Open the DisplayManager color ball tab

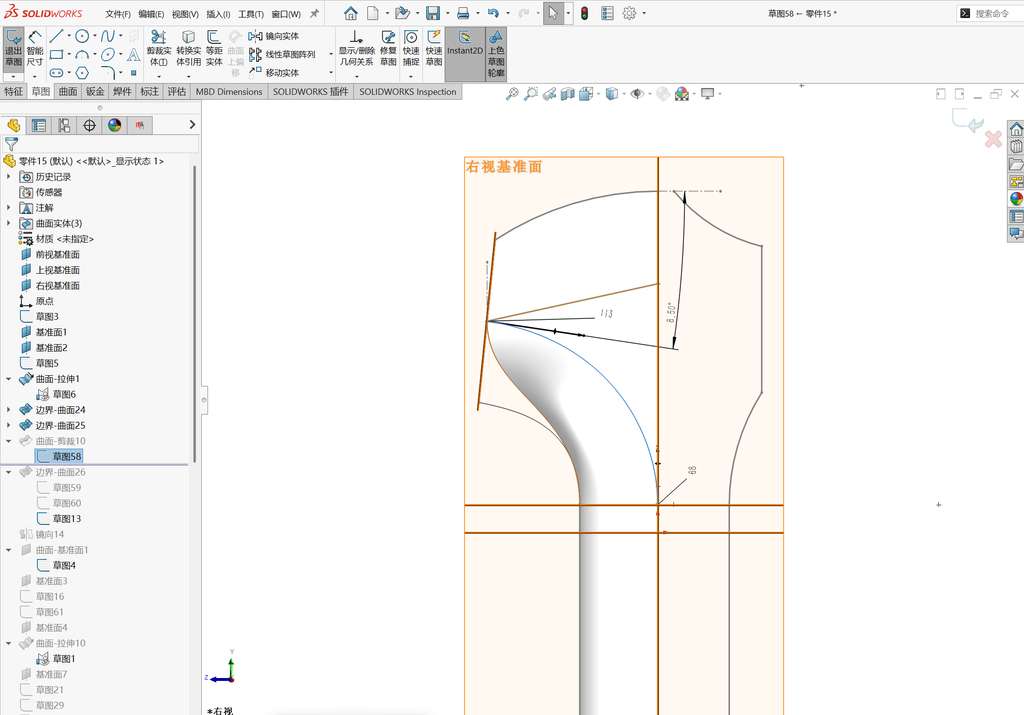pos(115,125)
